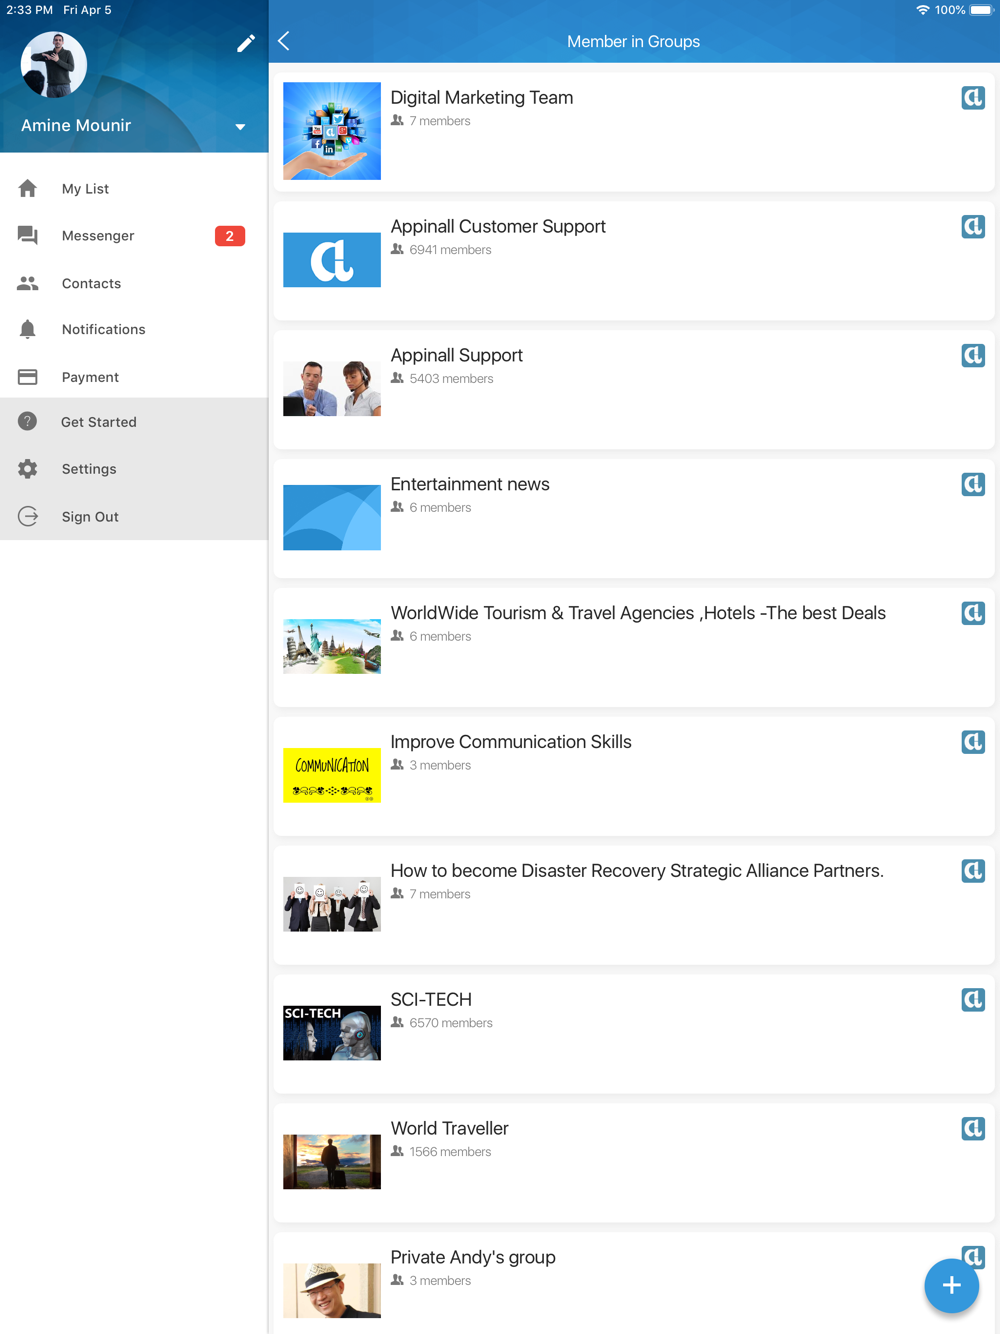
Task: Click the Notifications bell icon
Action: [x=28, y=330]
